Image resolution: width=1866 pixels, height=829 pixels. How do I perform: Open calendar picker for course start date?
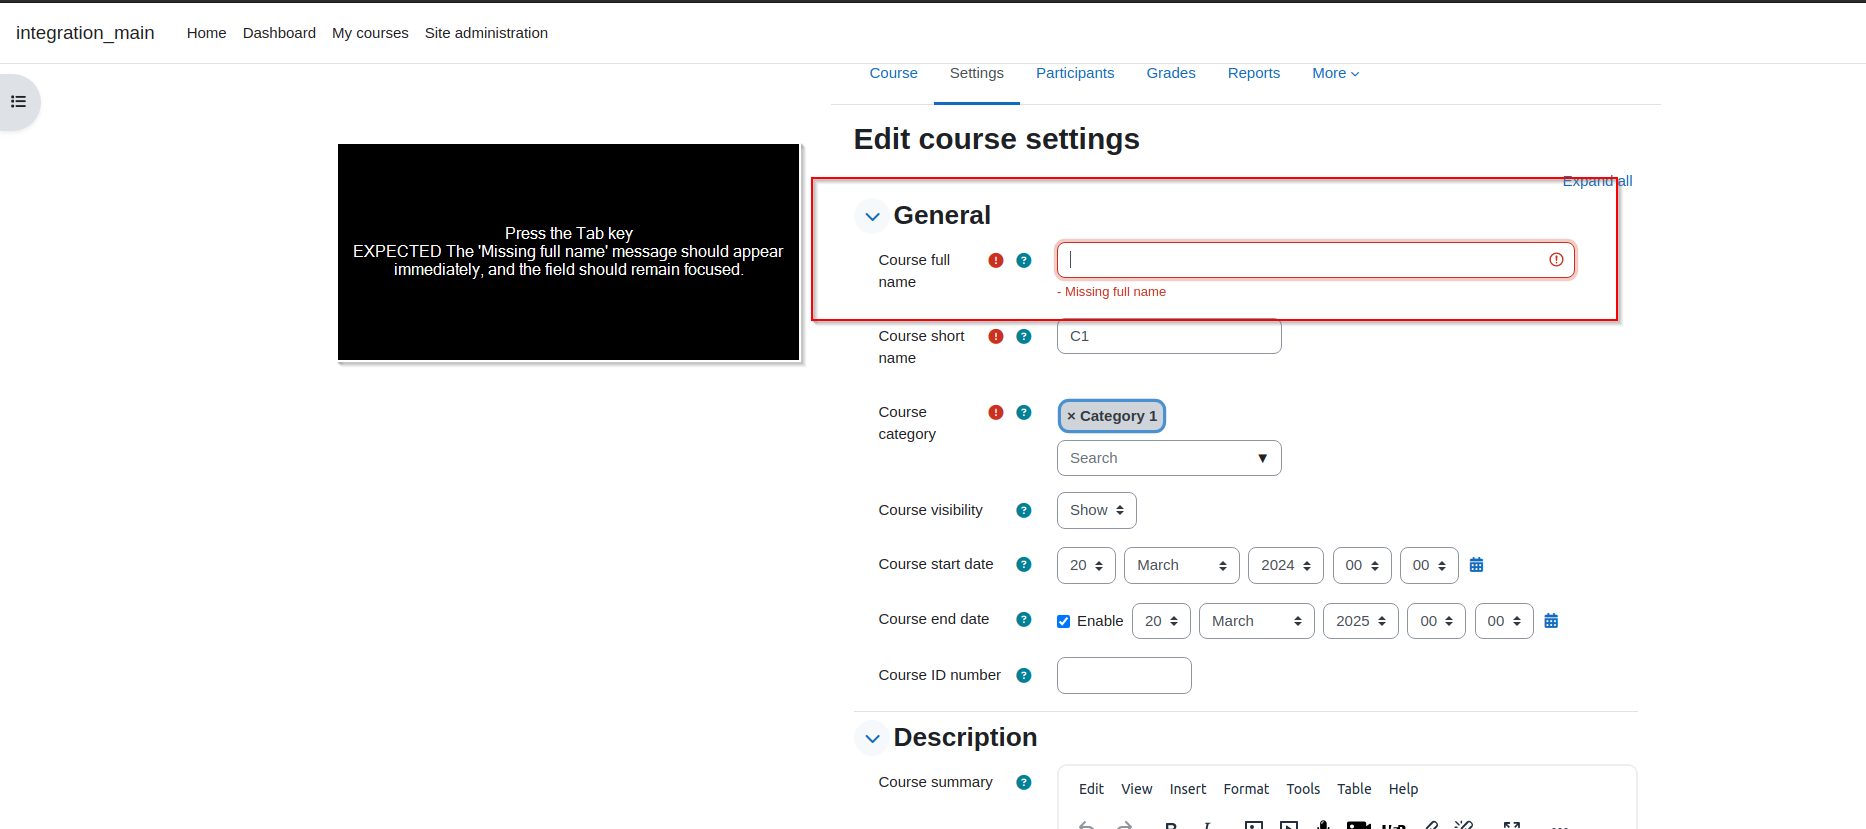click(x=1476, y=565)
